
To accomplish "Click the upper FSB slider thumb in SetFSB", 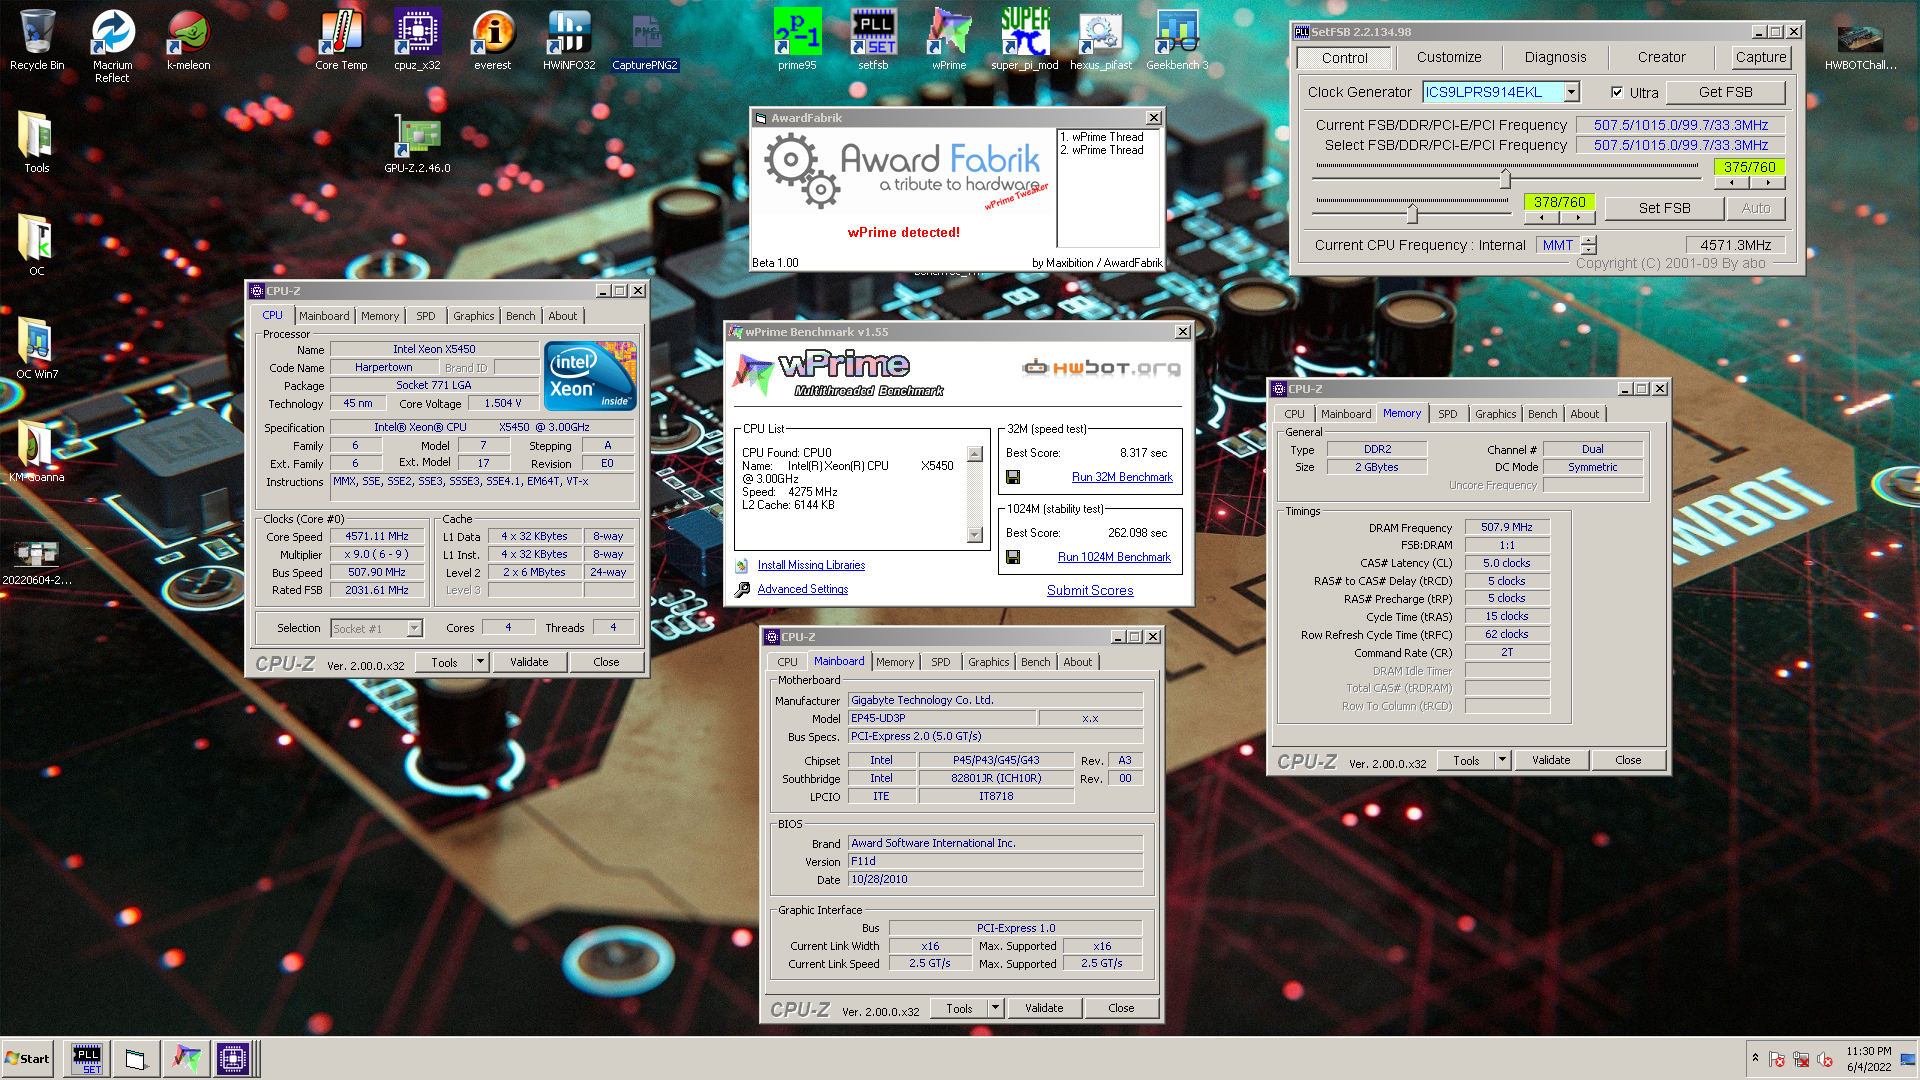I will click(x=1505, y=179).
